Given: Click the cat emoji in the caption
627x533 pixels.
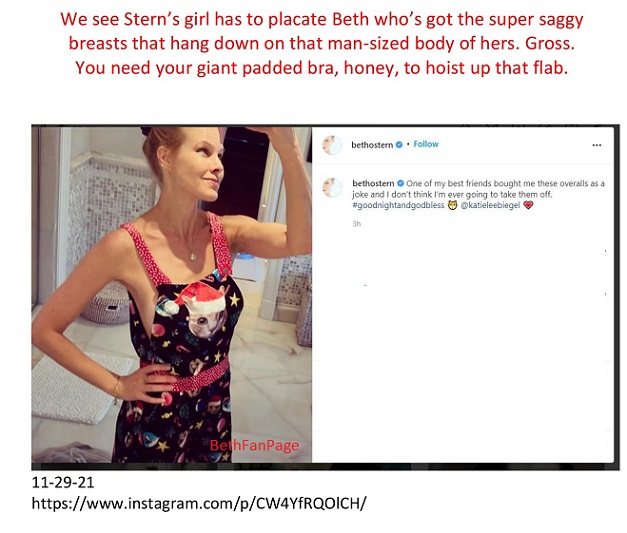Looking at the screenshot, I should (x=452, y=205).
